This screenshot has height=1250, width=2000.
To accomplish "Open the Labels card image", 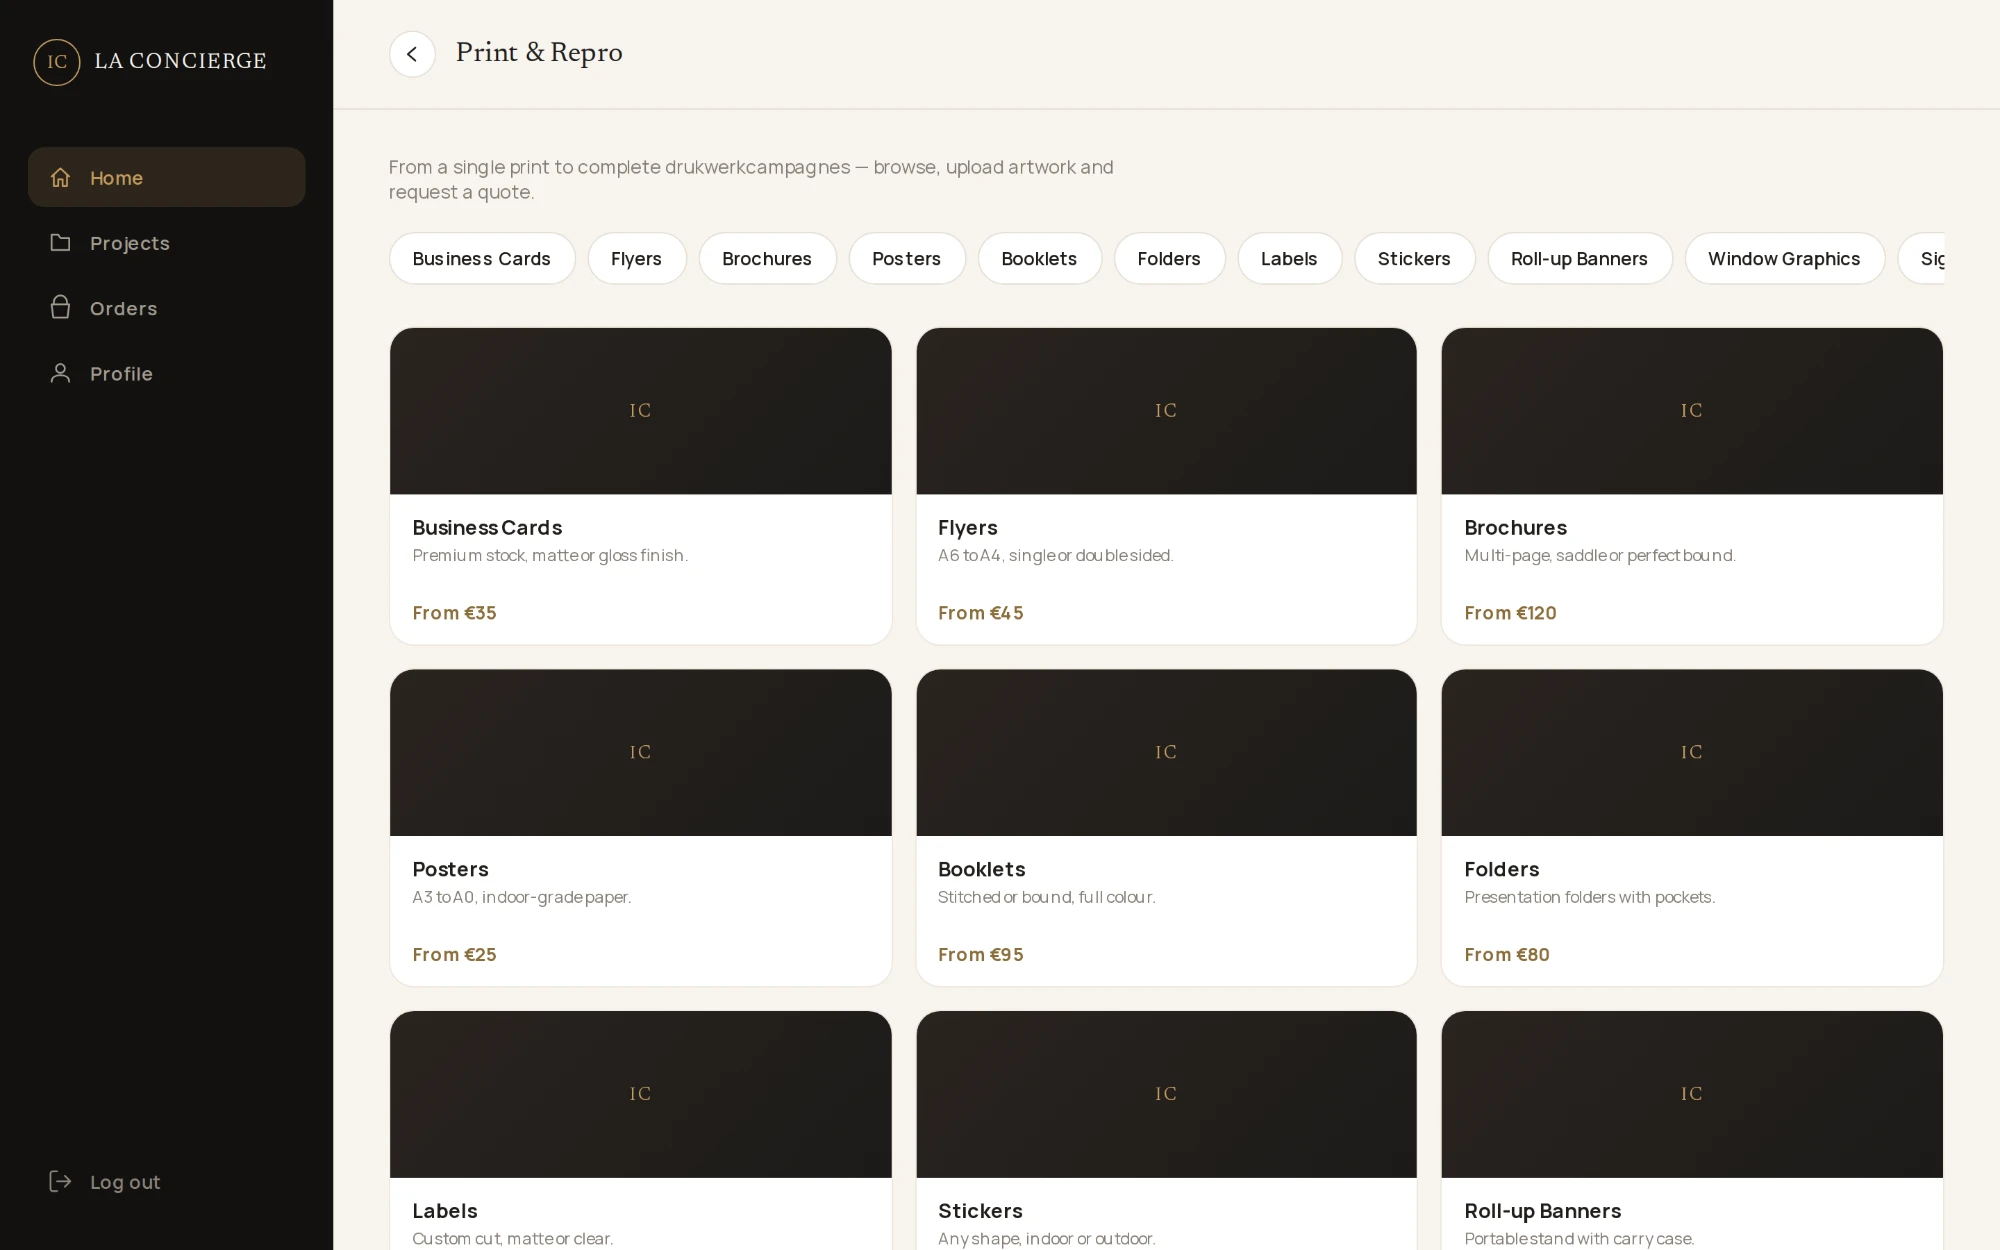I will point(640,1094).
